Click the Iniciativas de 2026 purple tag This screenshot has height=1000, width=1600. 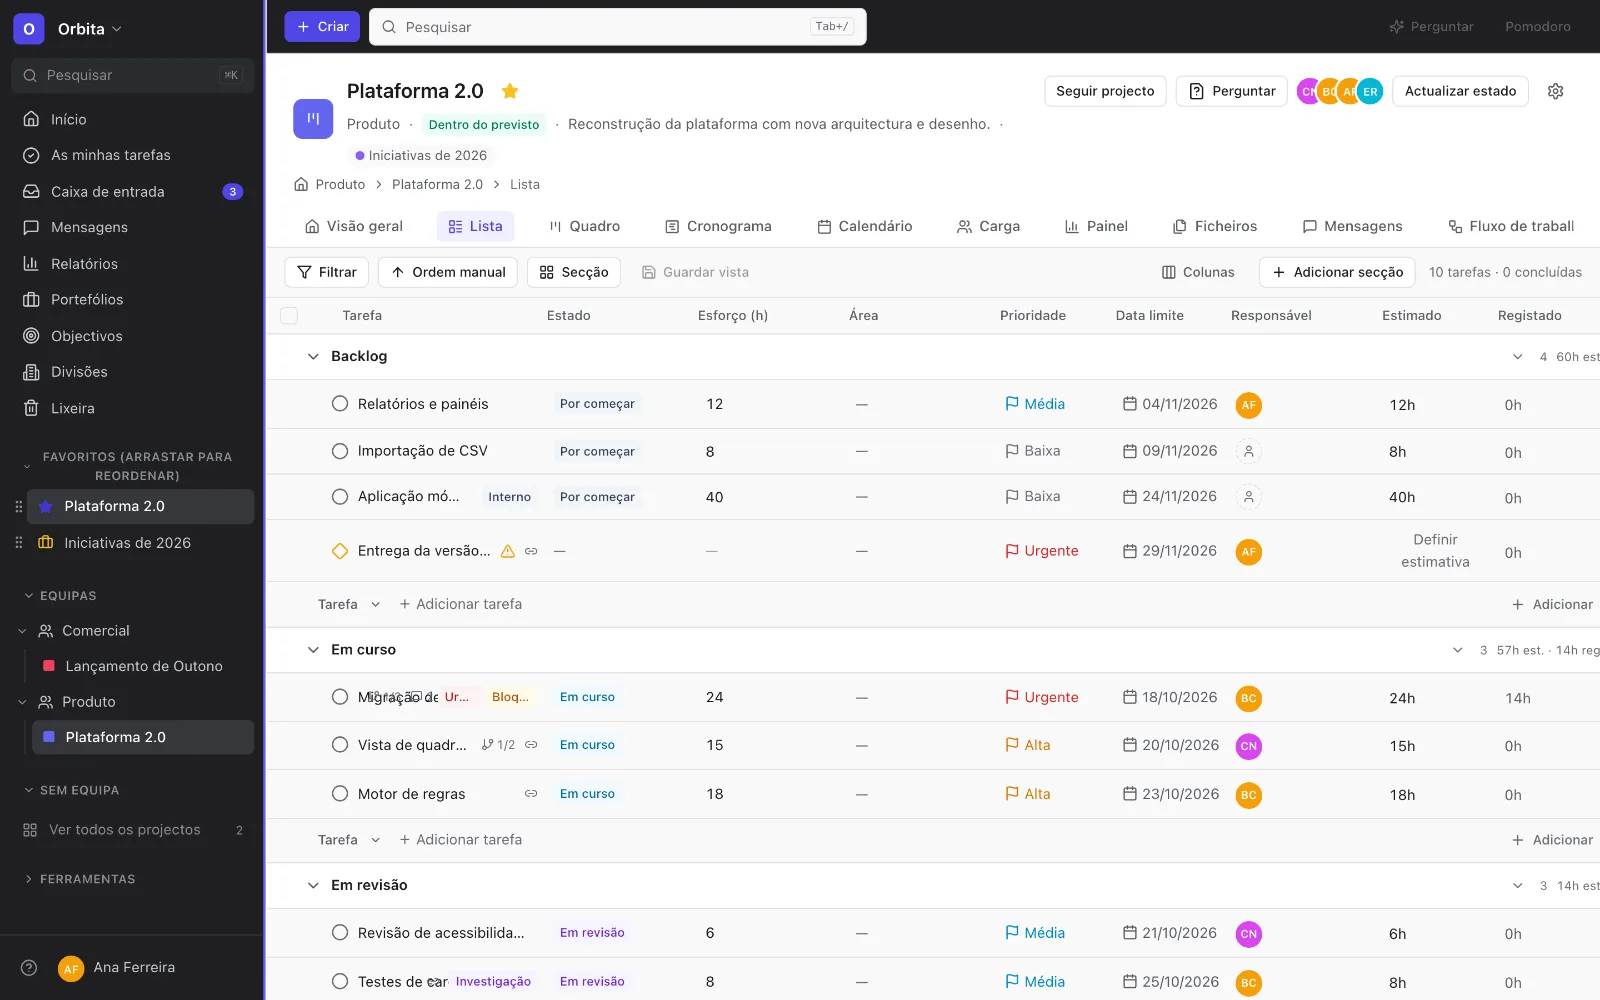(421, 155)
